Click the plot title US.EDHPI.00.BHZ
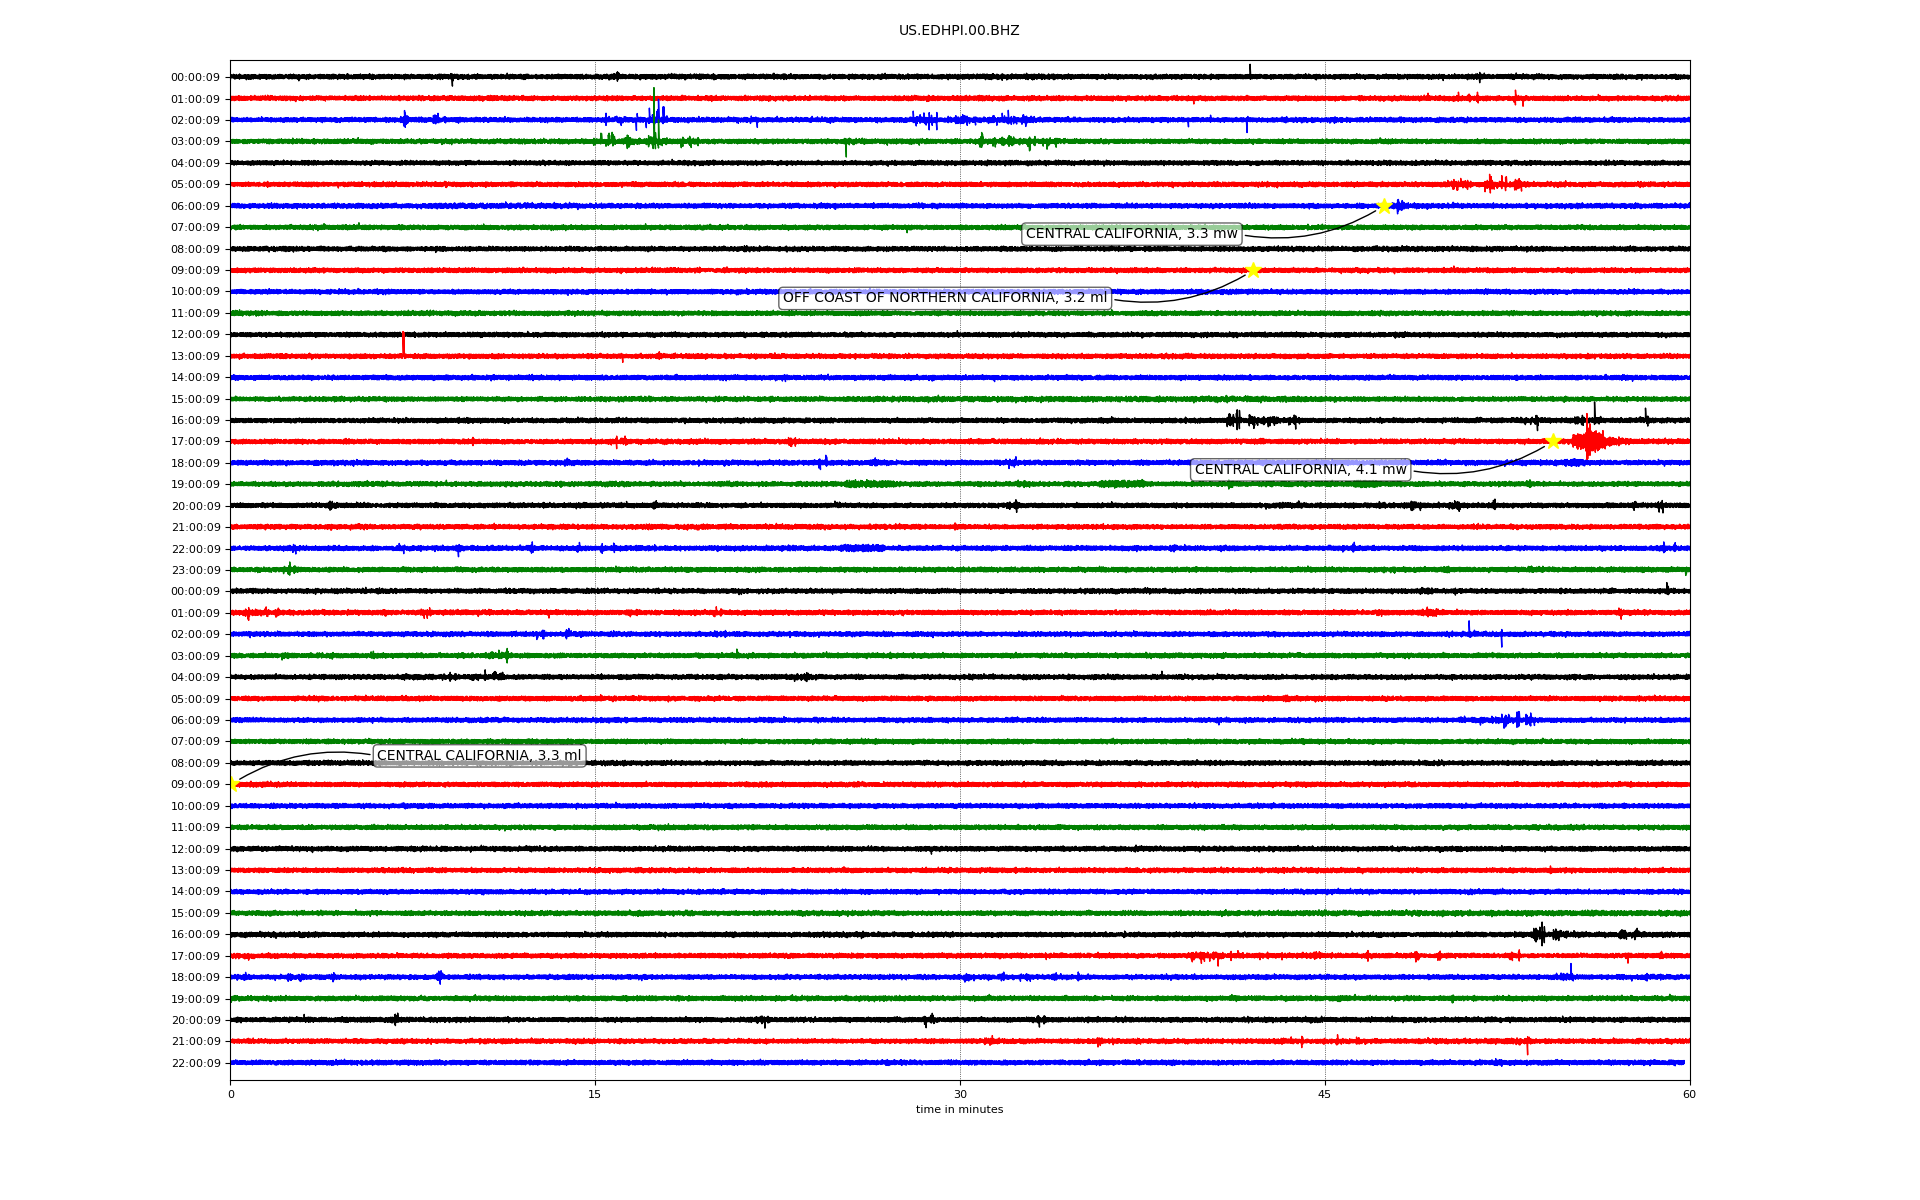Image resolution: width=1920 pixels, height=1200 pixels. 959,31
